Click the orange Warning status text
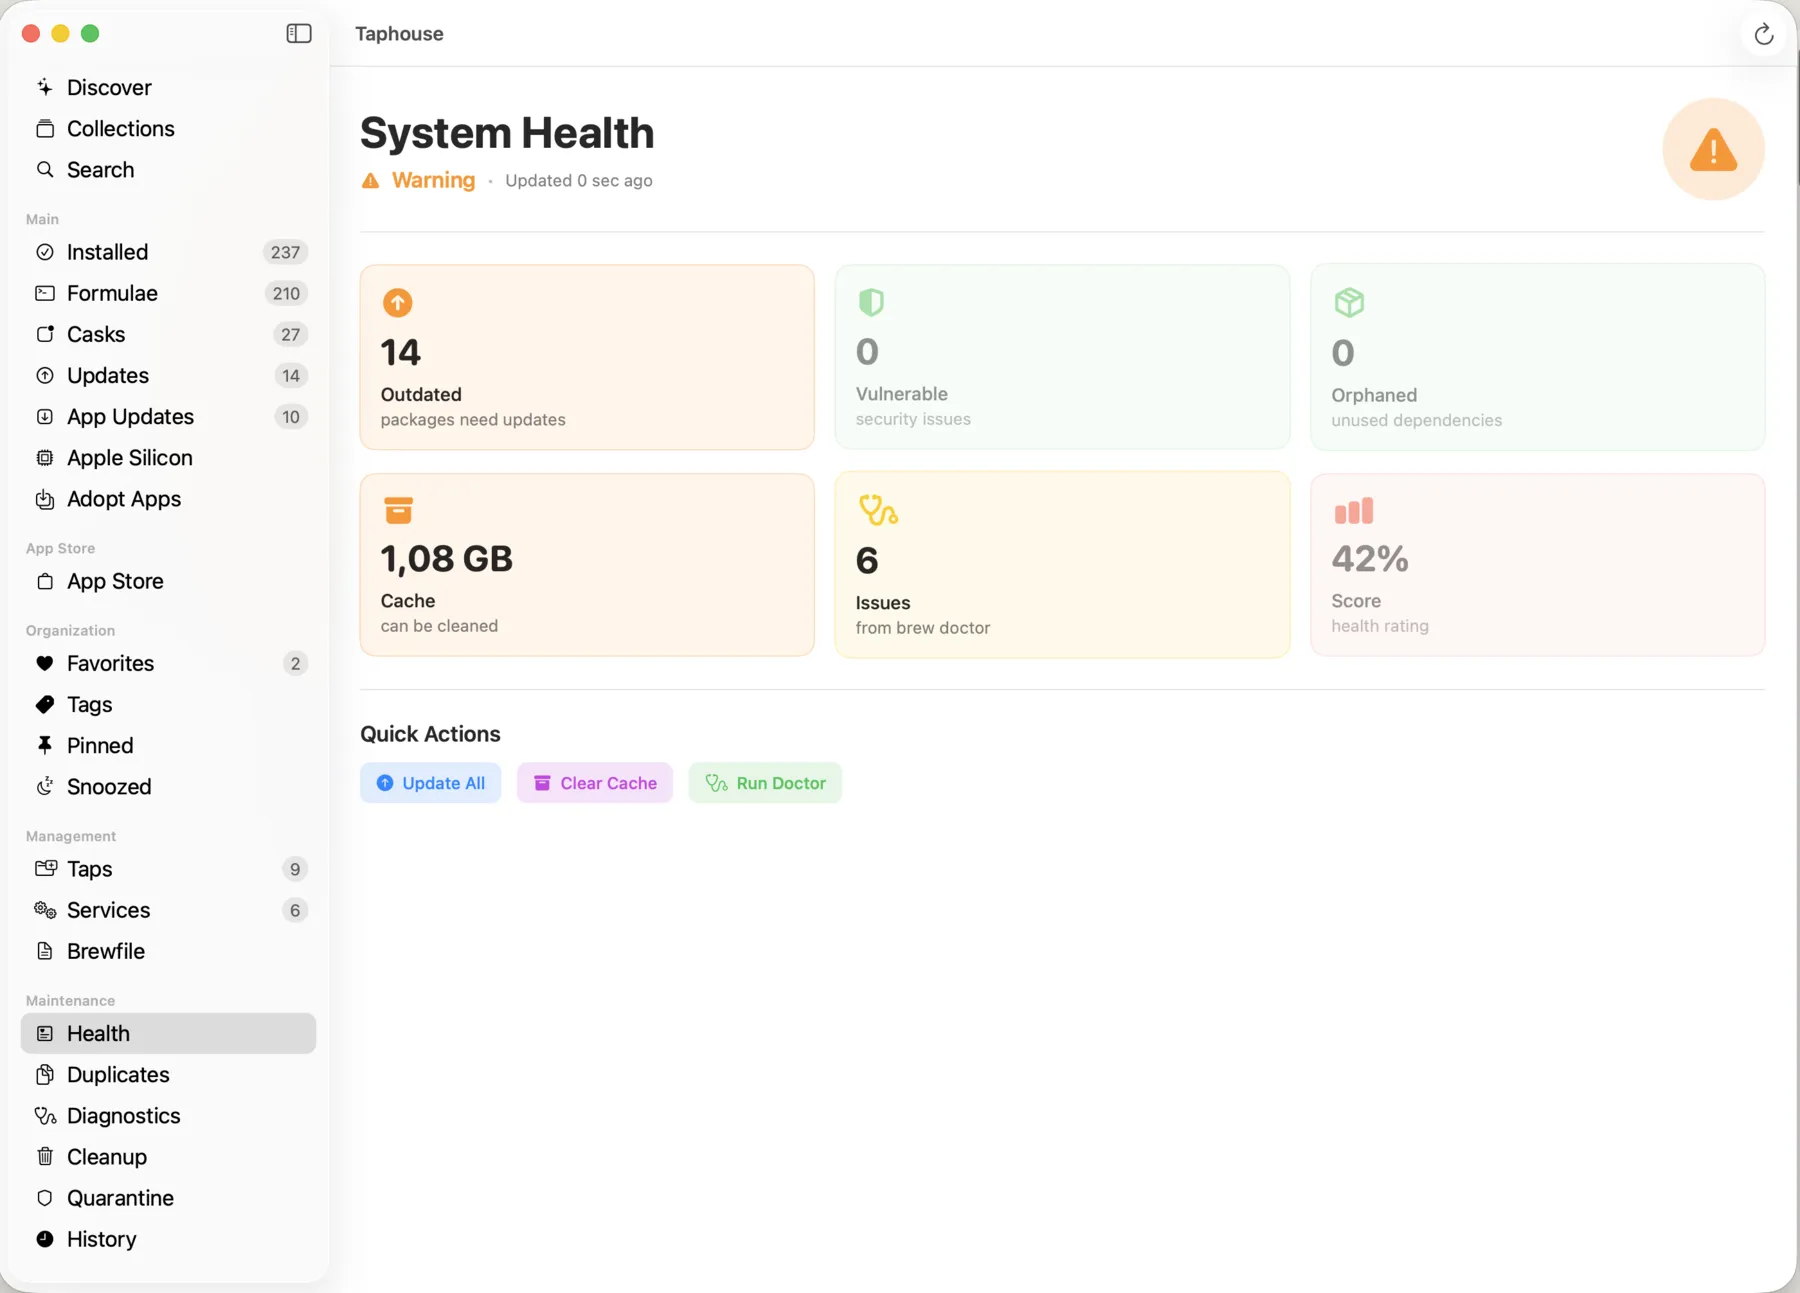1800x1293 pixels. pyautogui.click(x=433, y=180)
